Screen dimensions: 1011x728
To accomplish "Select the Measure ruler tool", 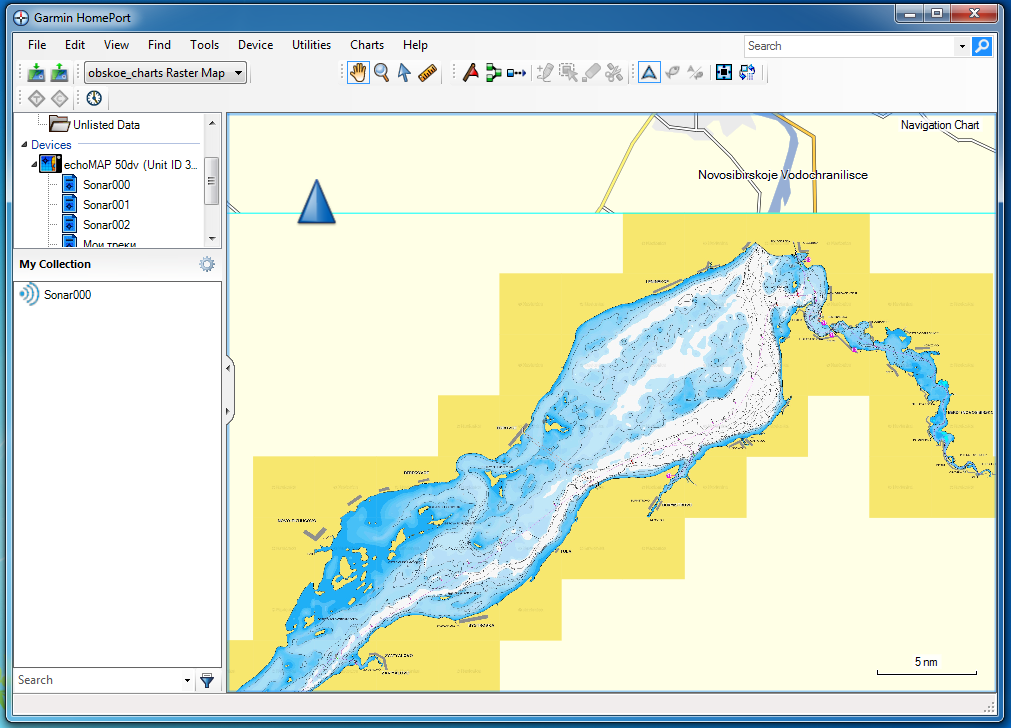I will [x=427, y=72].
